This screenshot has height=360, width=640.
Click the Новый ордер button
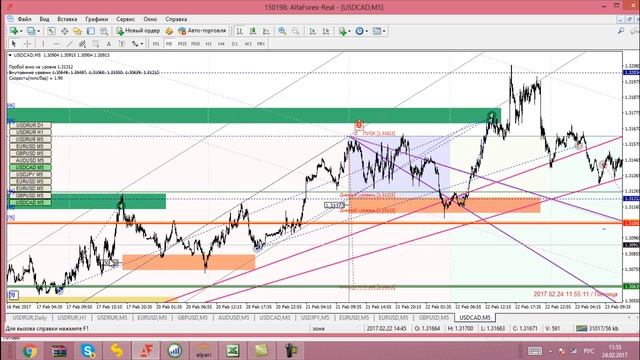(x=138, y=31)
